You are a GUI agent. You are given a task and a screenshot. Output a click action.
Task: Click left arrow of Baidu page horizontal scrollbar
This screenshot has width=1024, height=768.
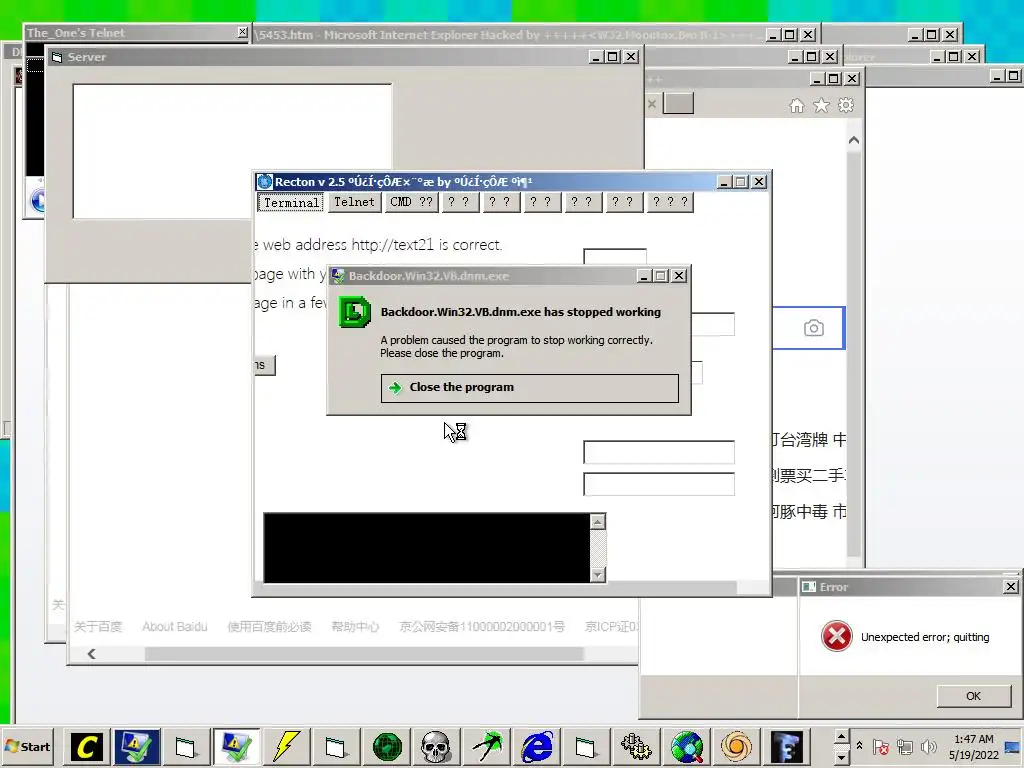tap(91, 654)
